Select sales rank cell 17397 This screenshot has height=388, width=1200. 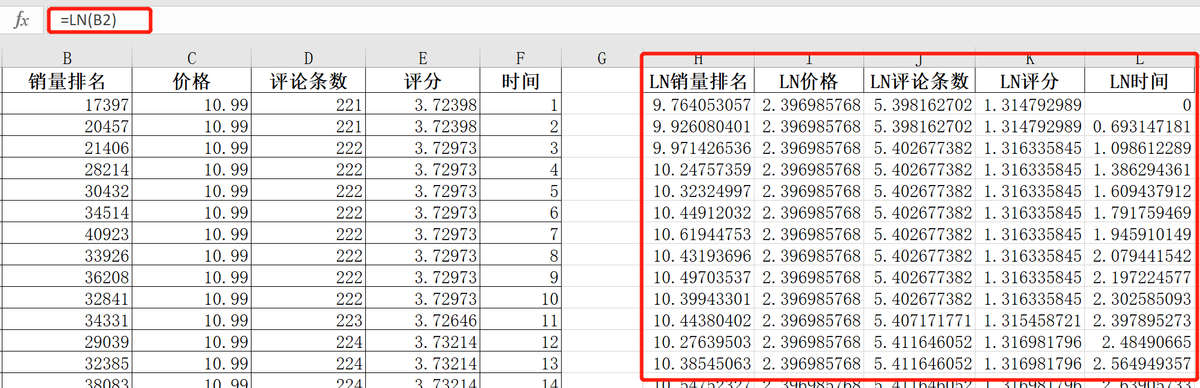pyautogui.click(x=66, y=104)
